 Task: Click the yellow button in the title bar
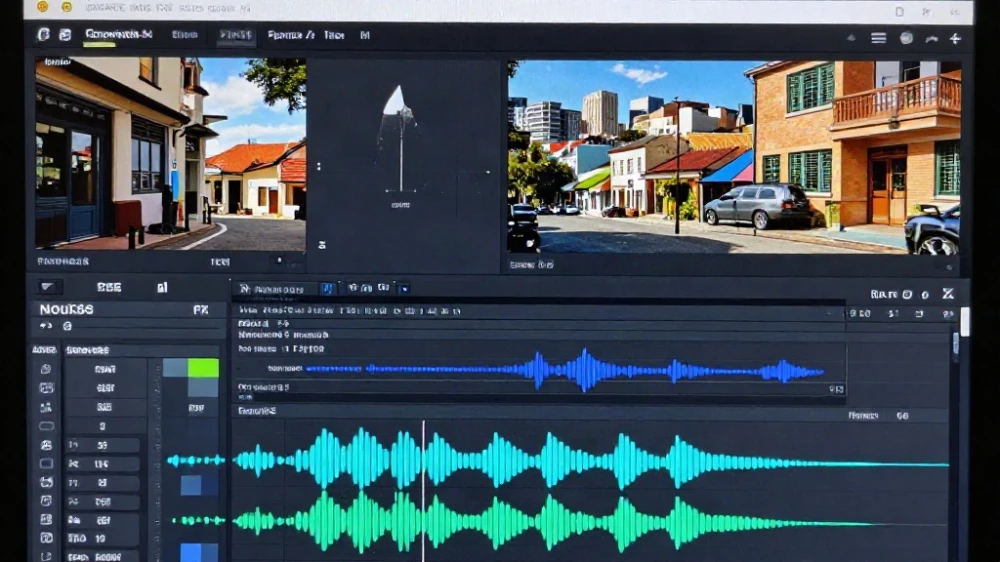click(x=67, y=7)
